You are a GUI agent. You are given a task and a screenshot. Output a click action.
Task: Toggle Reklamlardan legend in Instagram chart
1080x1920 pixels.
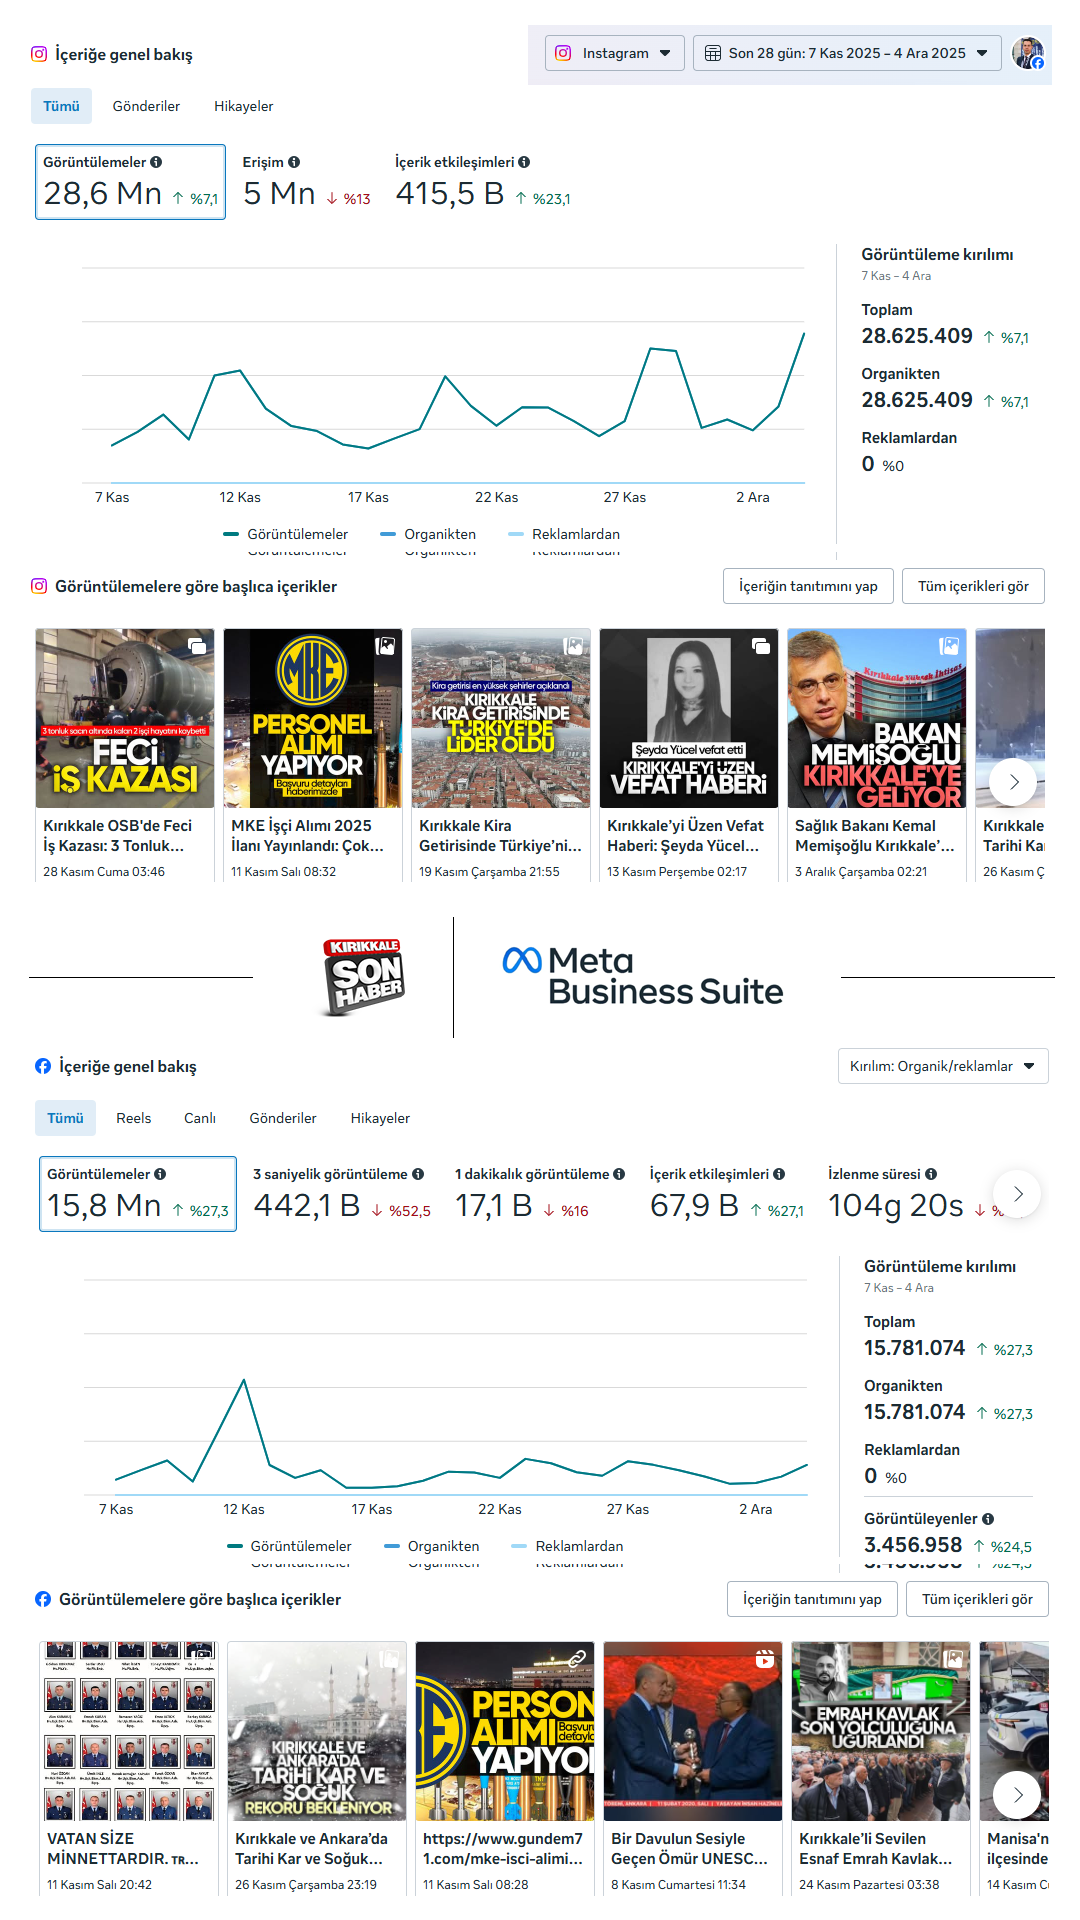[x=565, y=534]
